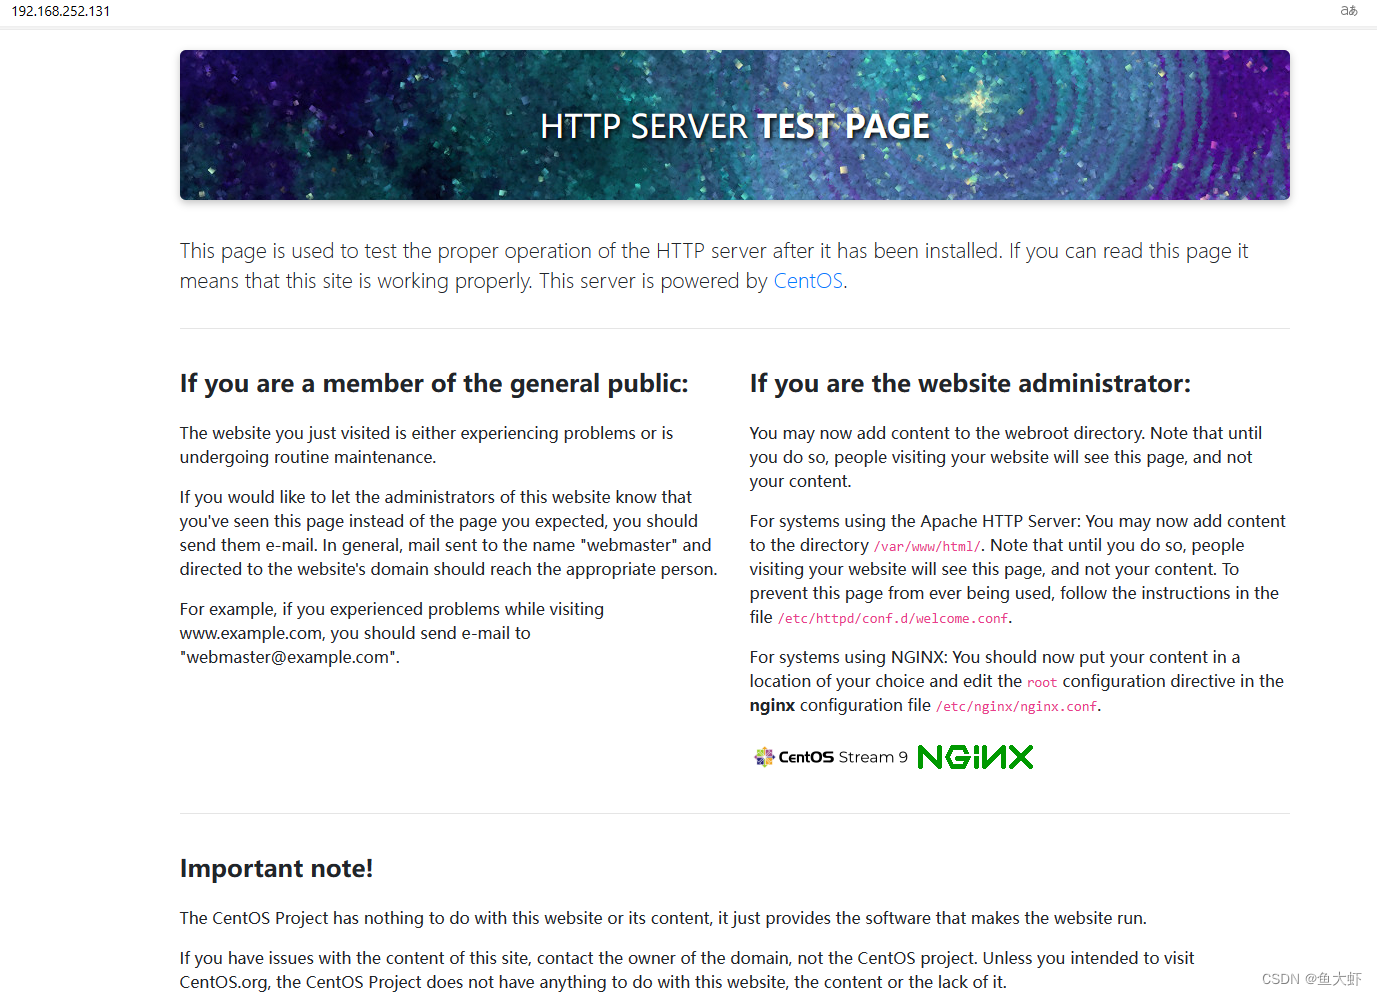The width and height of the screenshot is (1377, 995).
Task: Click the 192.168.252.131 address text
Action: (61, 11)
